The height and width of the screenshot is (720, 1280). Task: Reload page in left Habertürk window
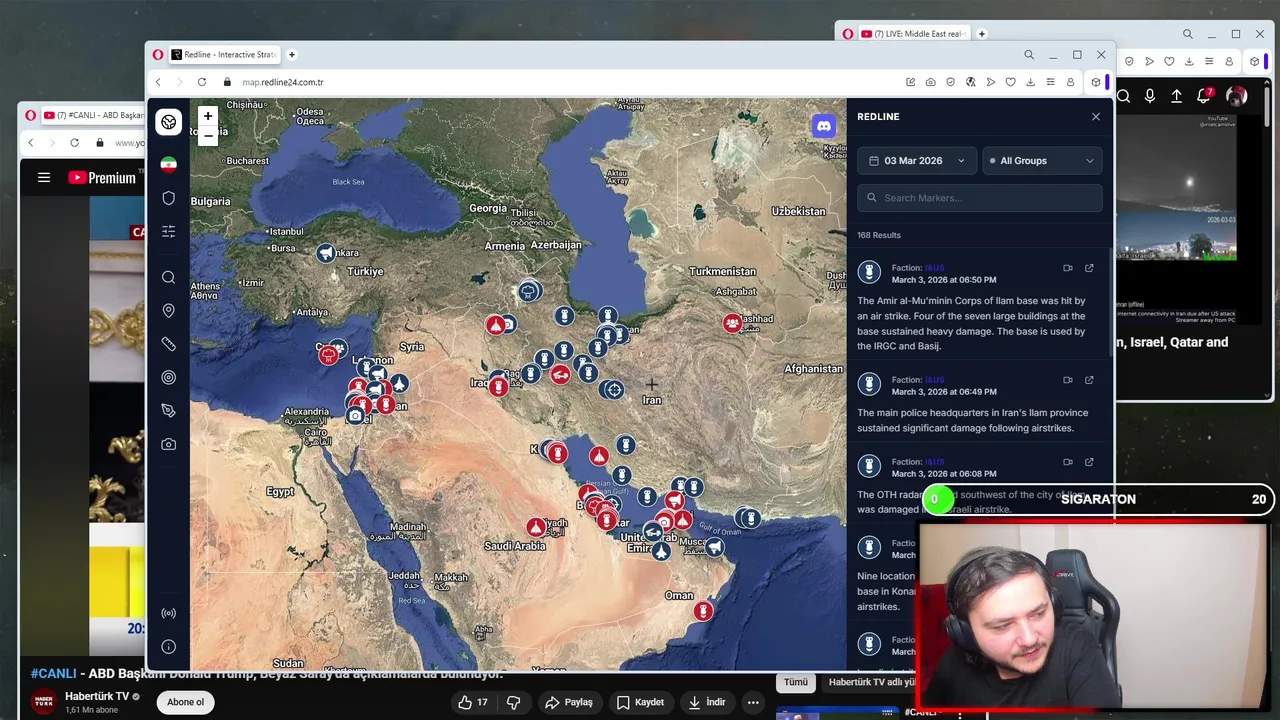[x=74, y=143]
